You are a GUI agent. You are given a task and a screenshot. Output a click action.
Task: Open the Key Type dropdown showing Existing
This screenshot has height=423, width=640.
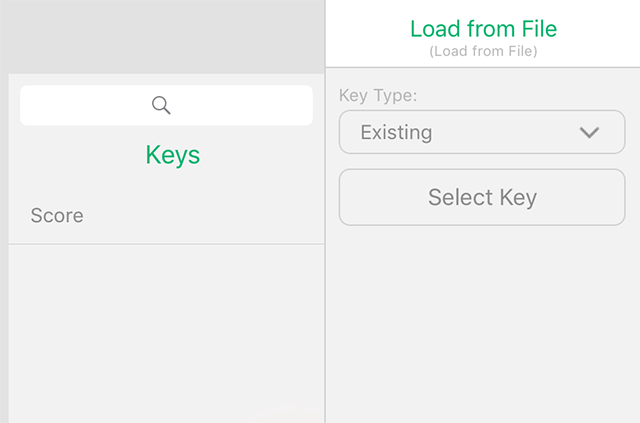coord(482,132)
